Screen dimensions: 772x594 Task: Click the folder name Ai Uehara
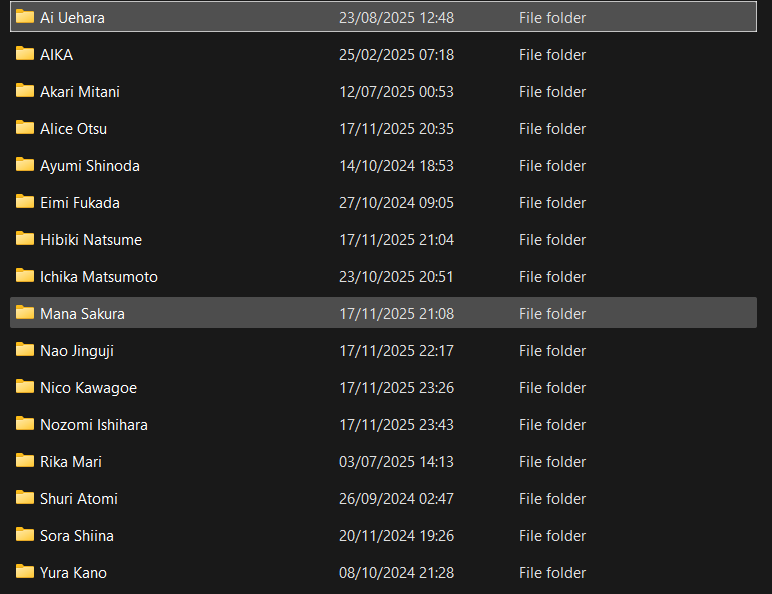tap(72, 18)
